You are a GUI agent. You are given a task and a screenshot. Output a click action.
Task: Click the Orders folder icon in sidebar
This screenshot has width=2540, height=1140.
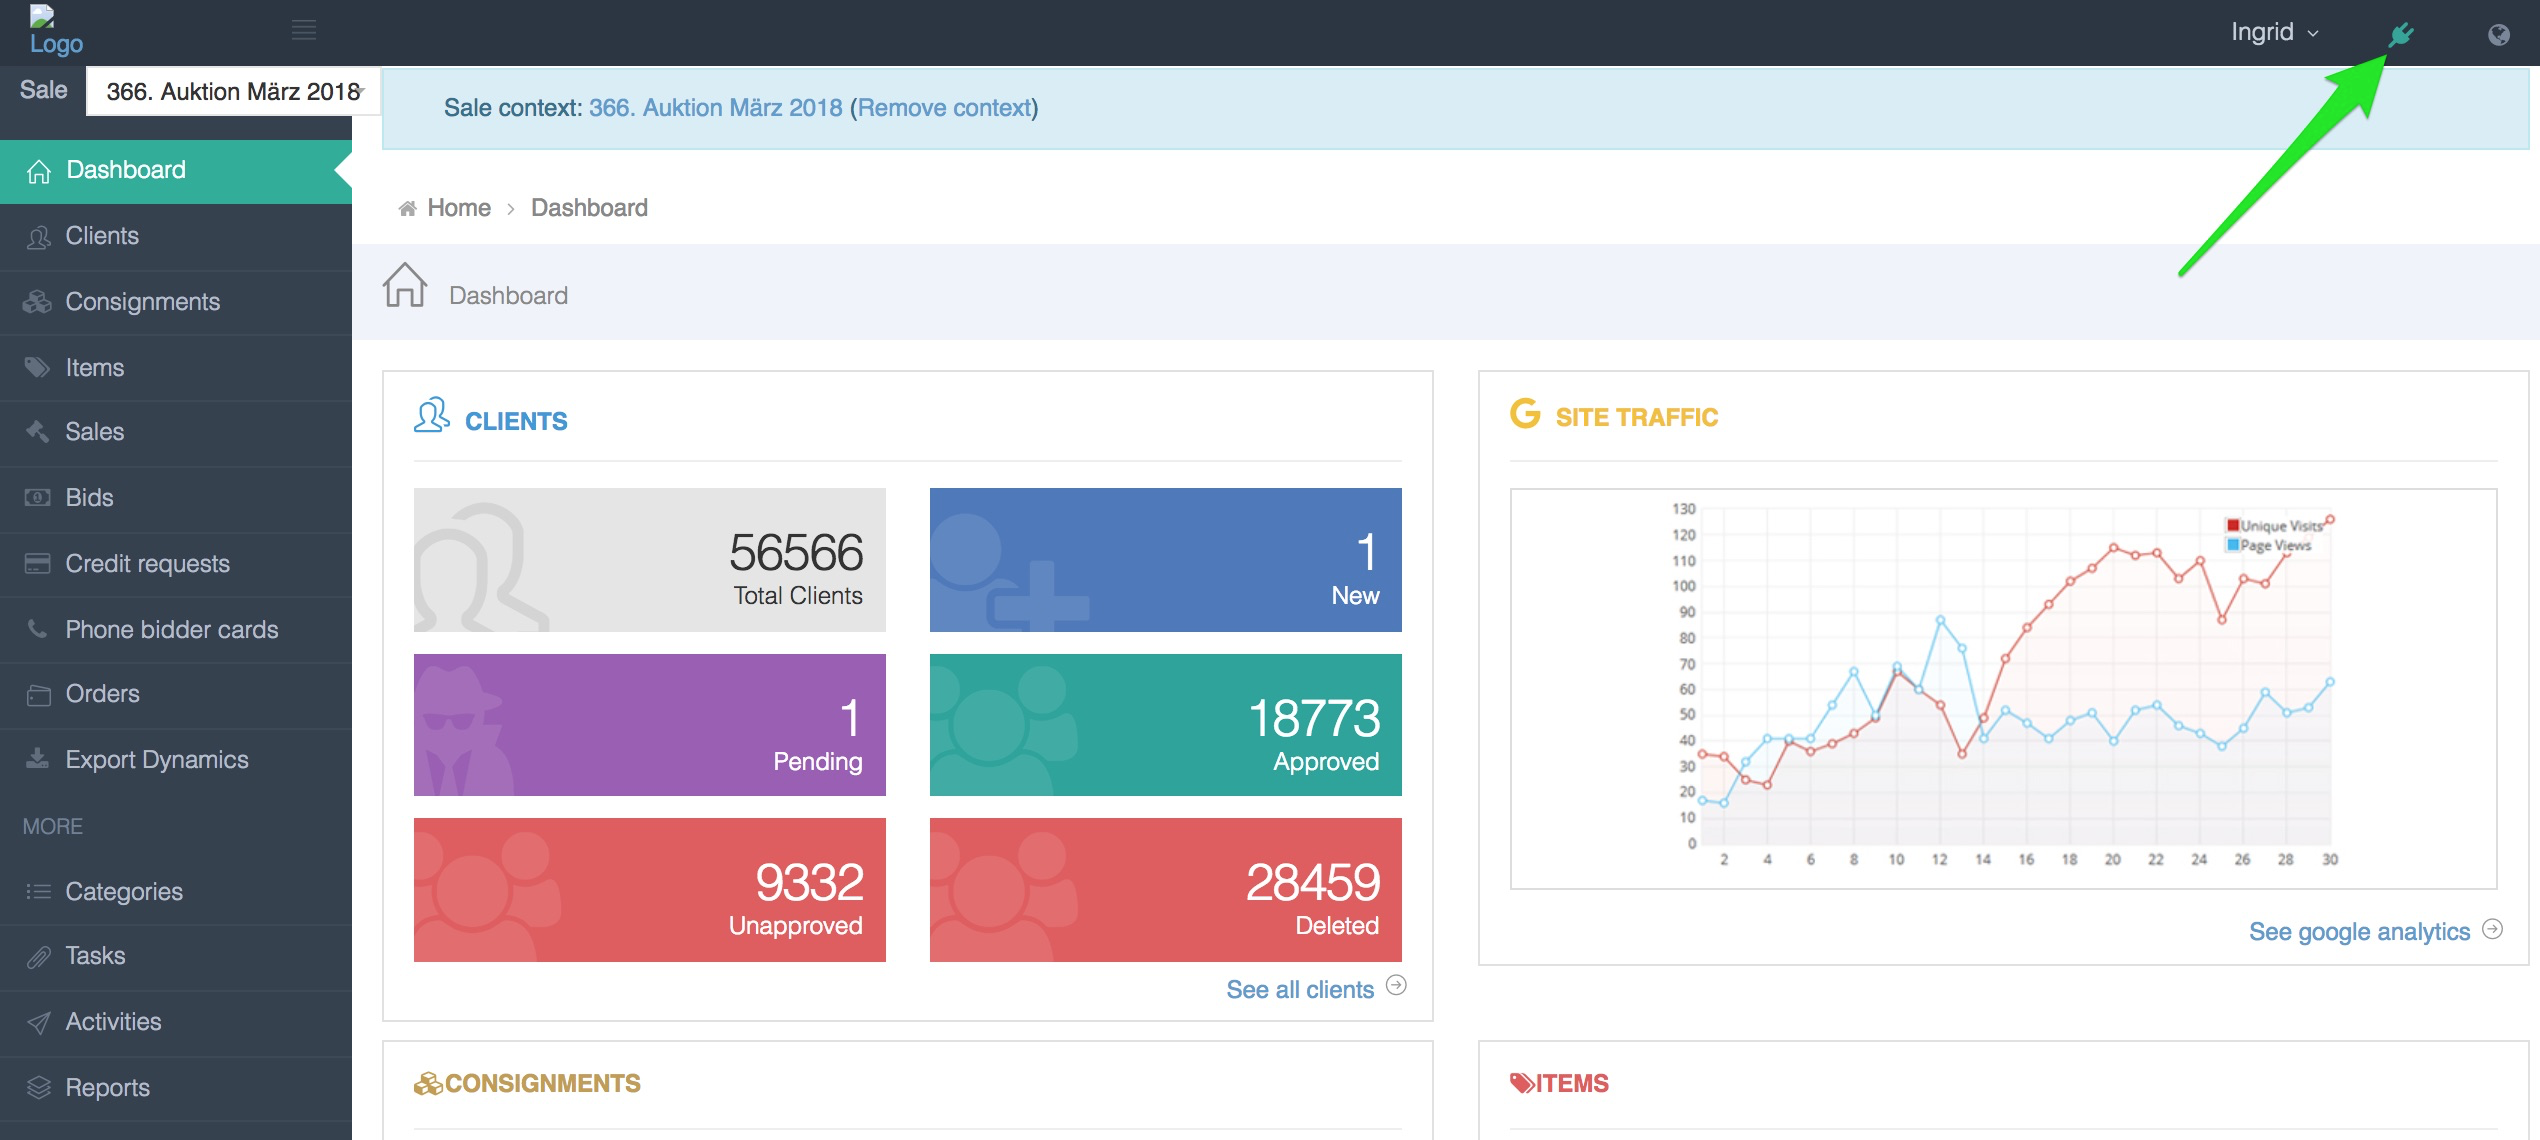tap(38, 695)
